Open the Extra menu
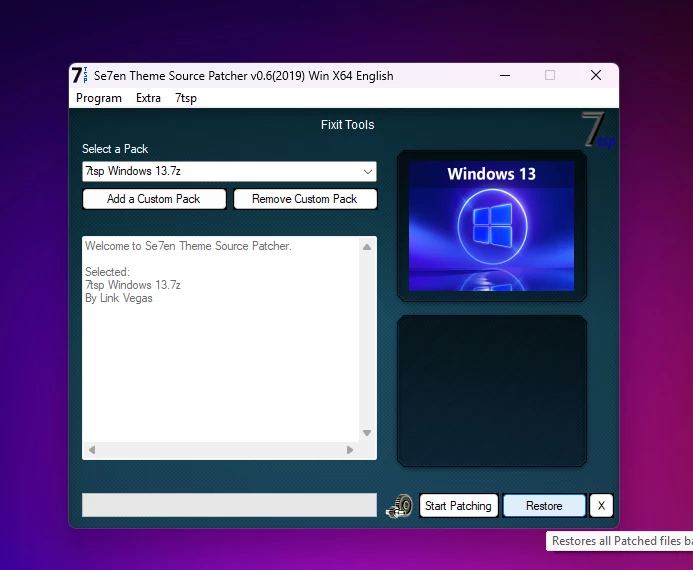This screenshot has height=570, width=693. 148,98
